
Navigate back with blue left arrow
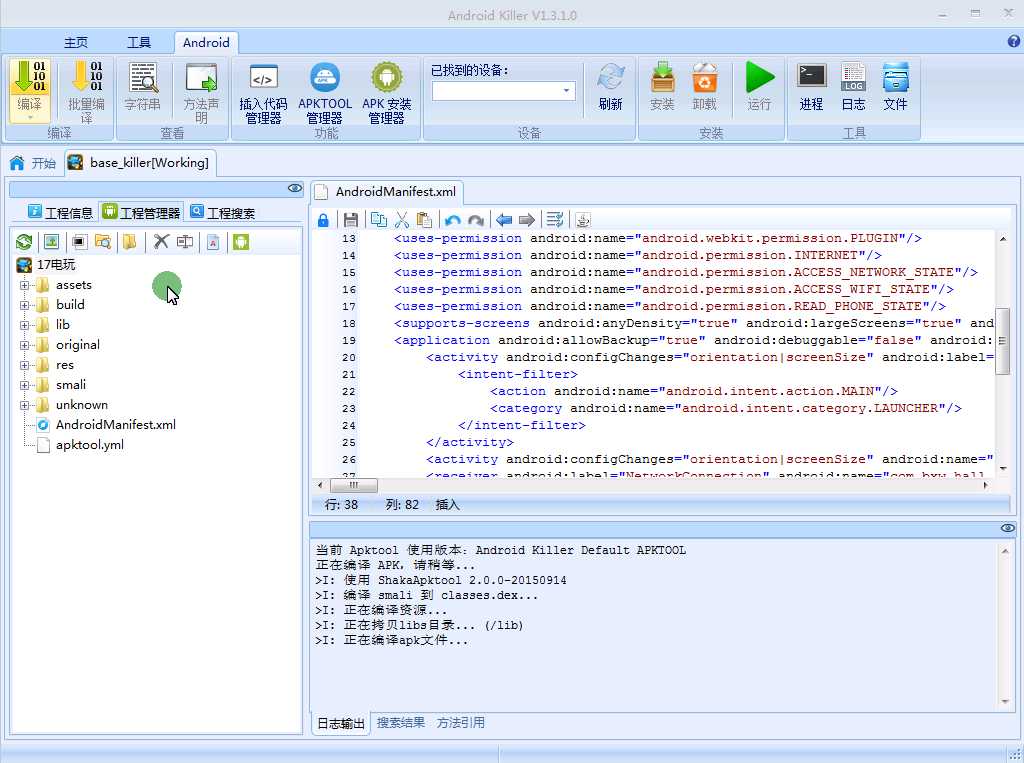[x=504, y=220]
